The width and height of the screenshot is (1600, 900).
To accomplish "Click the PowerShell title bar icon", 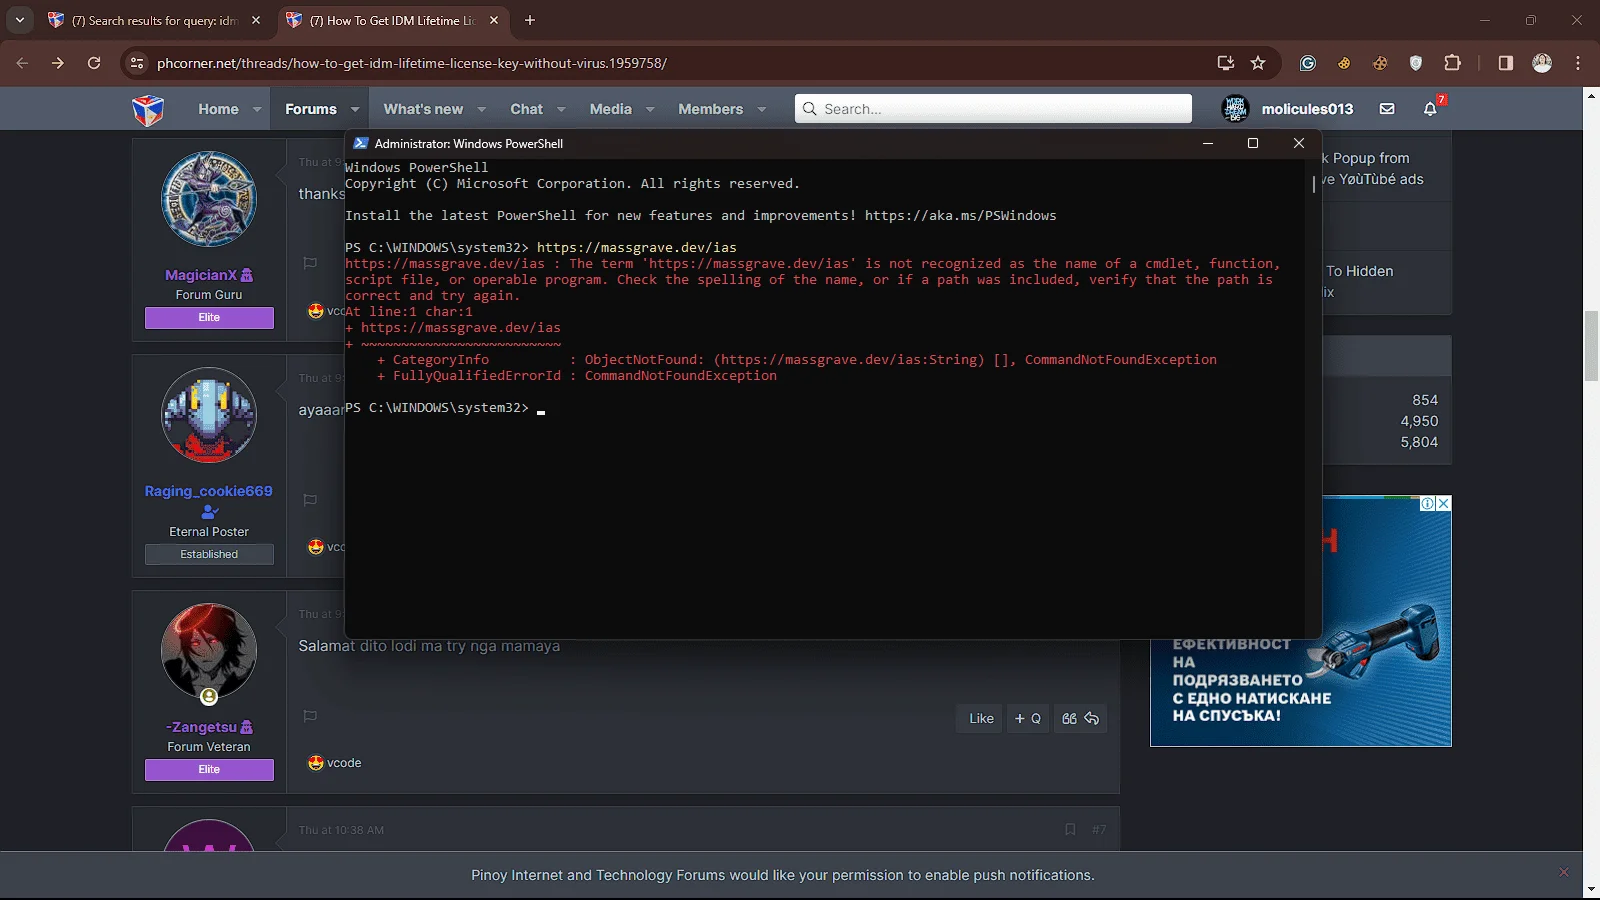I will point(361,143).
